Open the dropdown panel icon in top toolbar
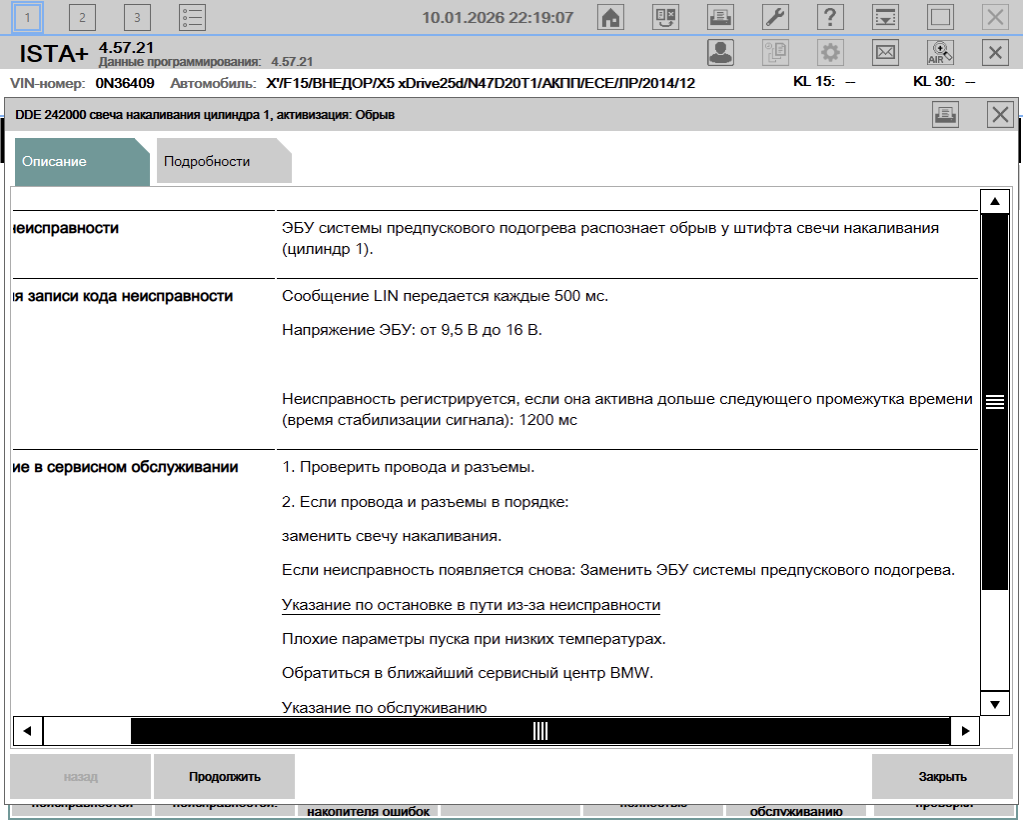 click(x=885, y=17)
